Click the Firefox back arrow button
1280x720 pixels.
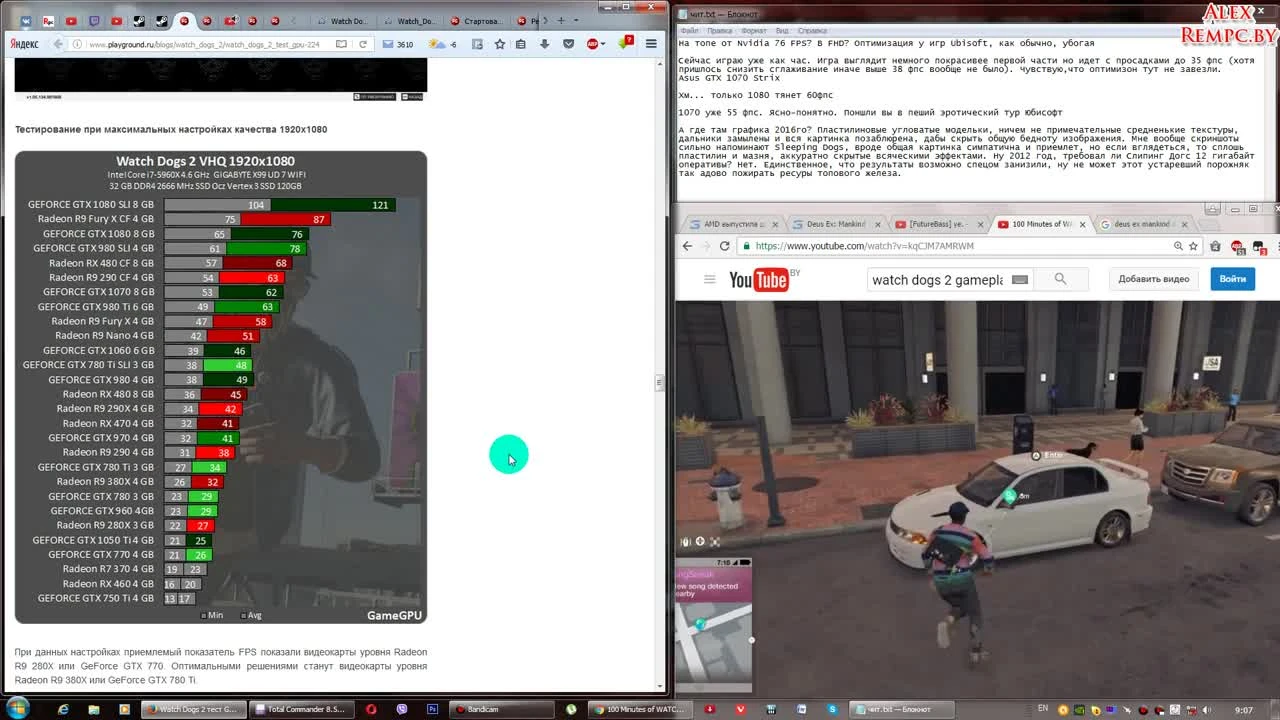(x=58, y=44)
